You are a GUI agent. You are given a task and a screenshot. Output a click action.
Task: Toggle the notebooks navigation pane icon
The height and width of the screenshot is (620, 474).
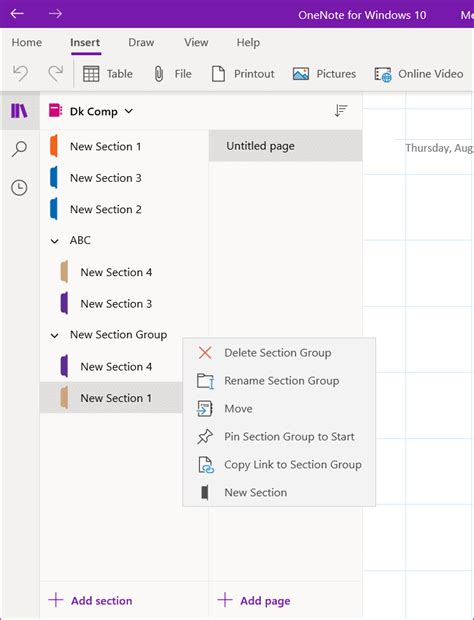(19, 111)
